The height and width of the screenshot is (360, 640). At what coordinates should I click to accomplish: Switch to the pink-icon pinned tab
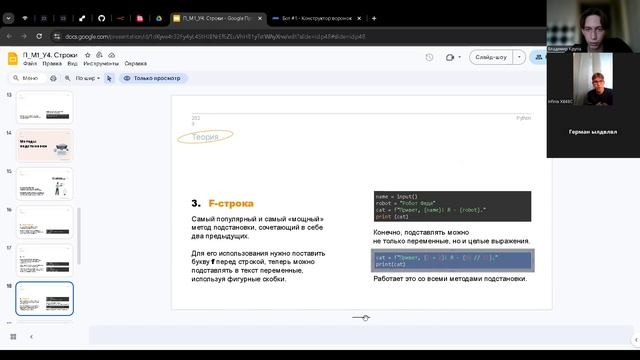coord(140,18)
